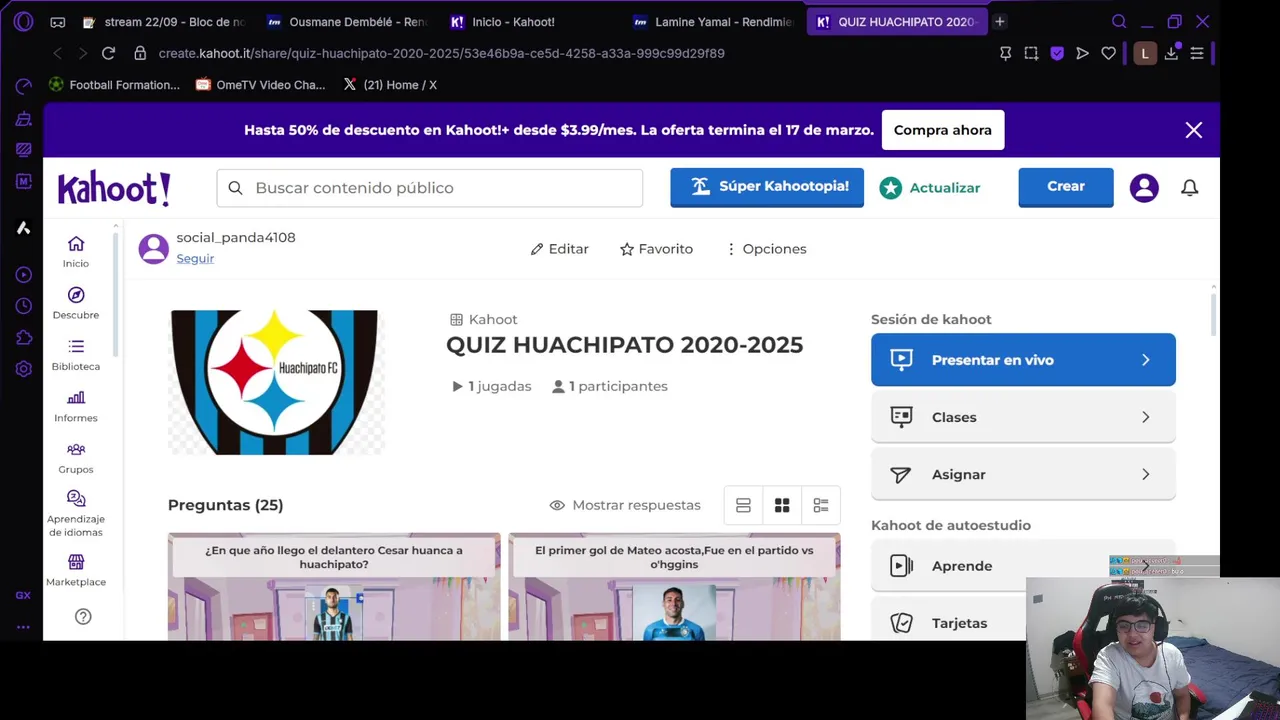Open Opera sidebar three-dots menu
The width and height of the screenshot is (1280, 720).
(x=23, y=627)
